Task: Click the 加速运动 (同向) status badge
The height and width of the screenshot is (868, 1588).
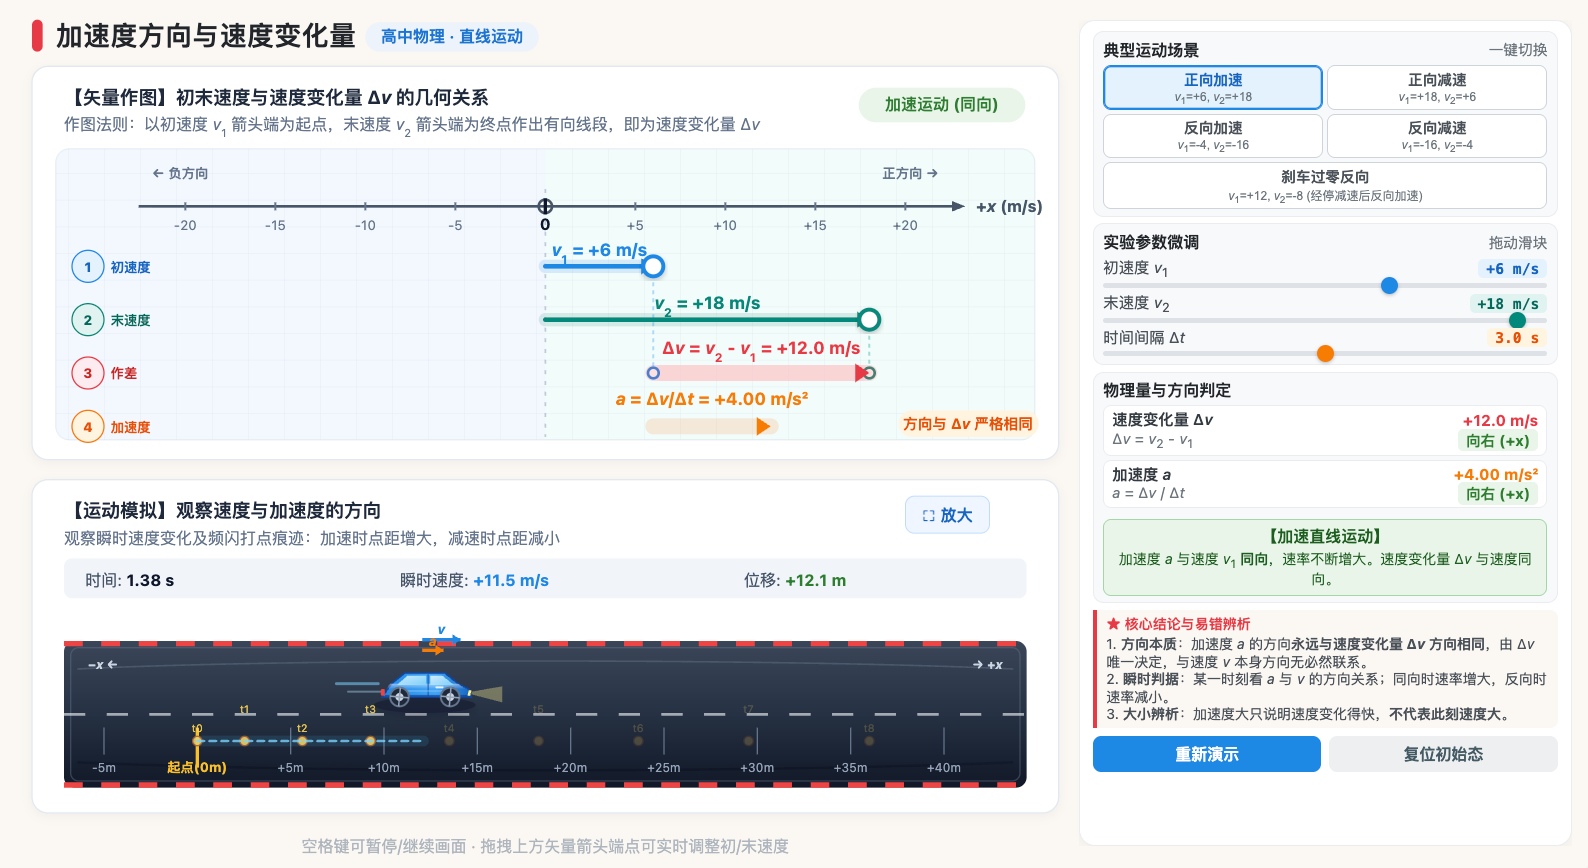Action: pyautogui.click(x=942, y=105)
